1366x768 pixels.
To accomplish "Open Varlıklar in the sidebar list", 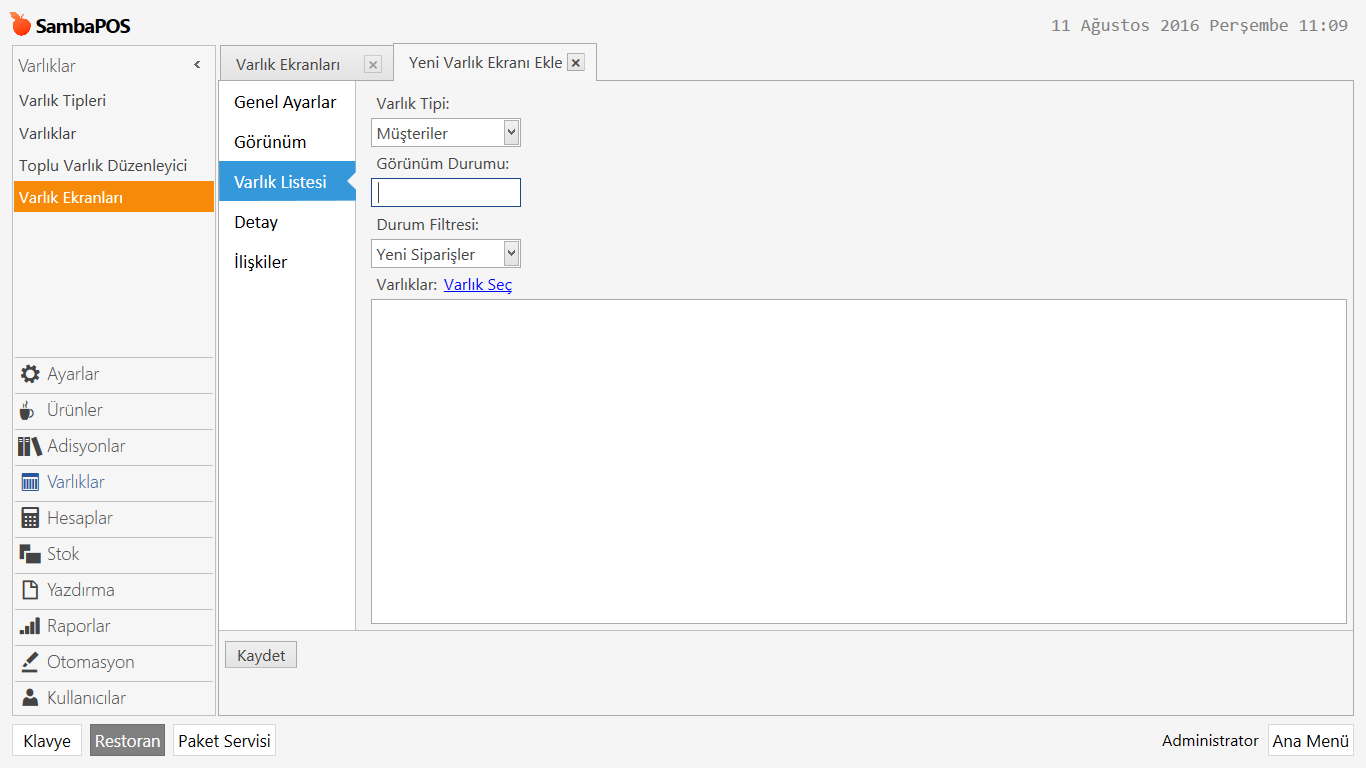I will [114, 133].
